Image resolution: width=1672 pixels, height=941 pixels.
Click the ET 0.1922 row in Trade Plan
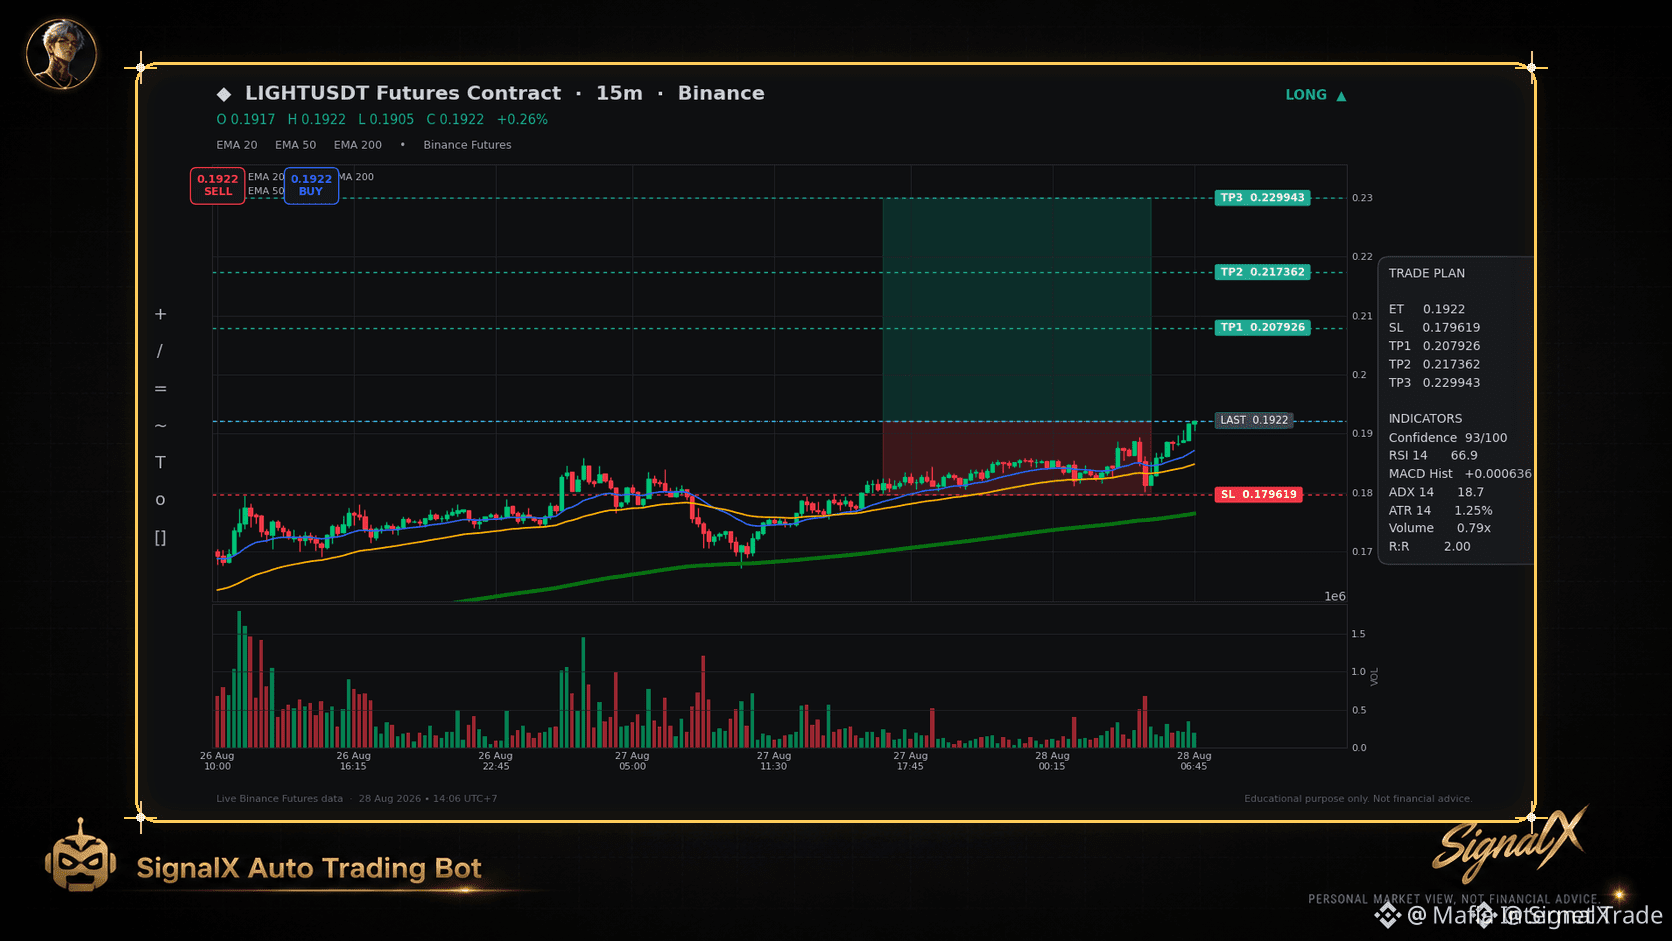[1427, 309]
